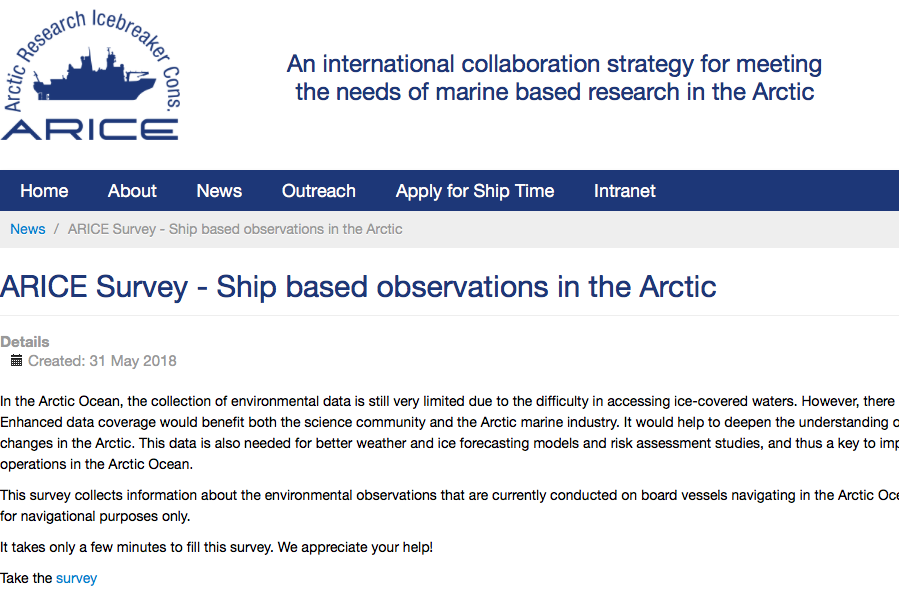Open the Home menu item
The height and width of the screenshot is (600, 899).
pos(44,190)
